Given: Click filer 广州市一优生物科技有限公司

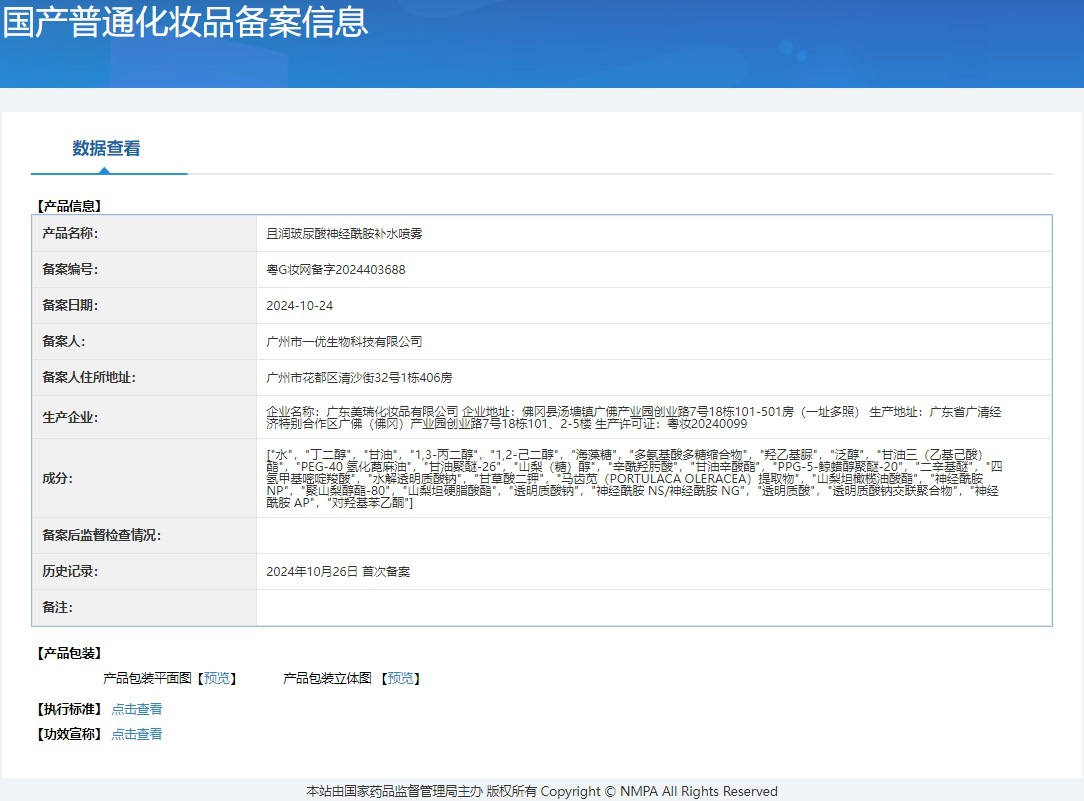Looking at the screenshot, I should [344, 341].
